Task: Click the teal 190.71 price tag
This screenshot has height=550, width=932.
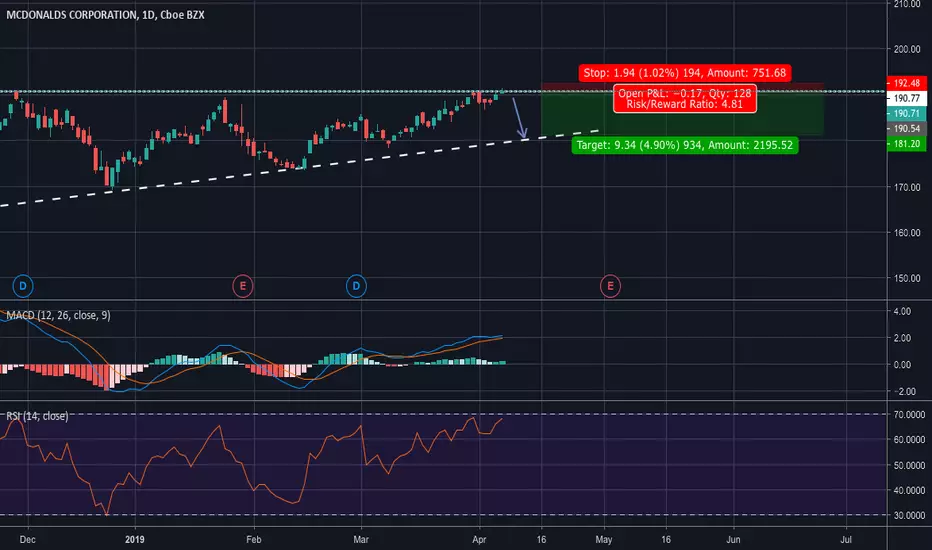Action: [906, 114]
